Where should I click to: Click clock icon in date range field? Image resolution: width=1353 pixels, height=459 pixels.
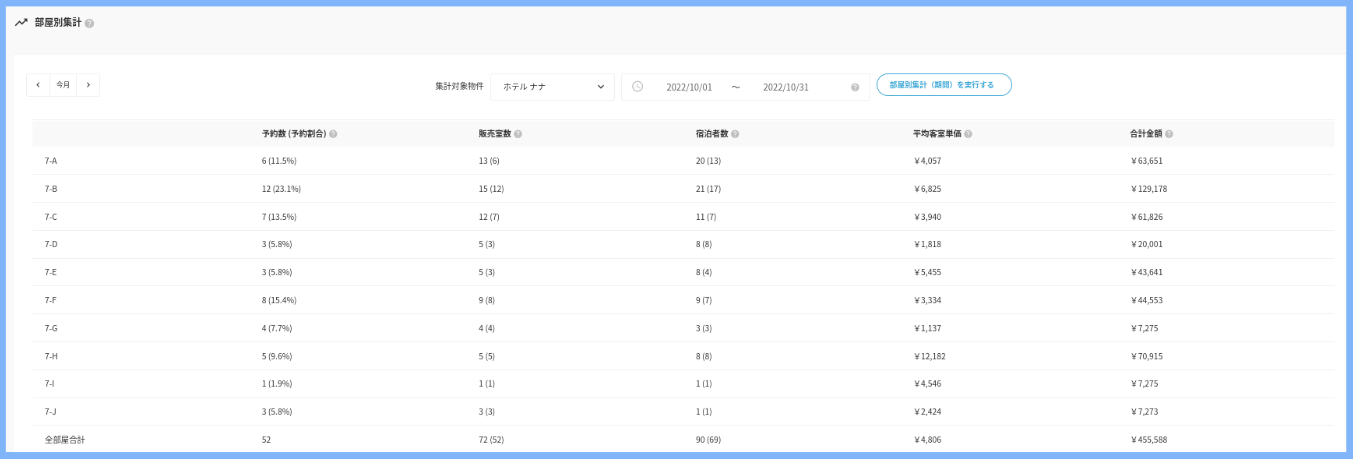click(638, 86)
